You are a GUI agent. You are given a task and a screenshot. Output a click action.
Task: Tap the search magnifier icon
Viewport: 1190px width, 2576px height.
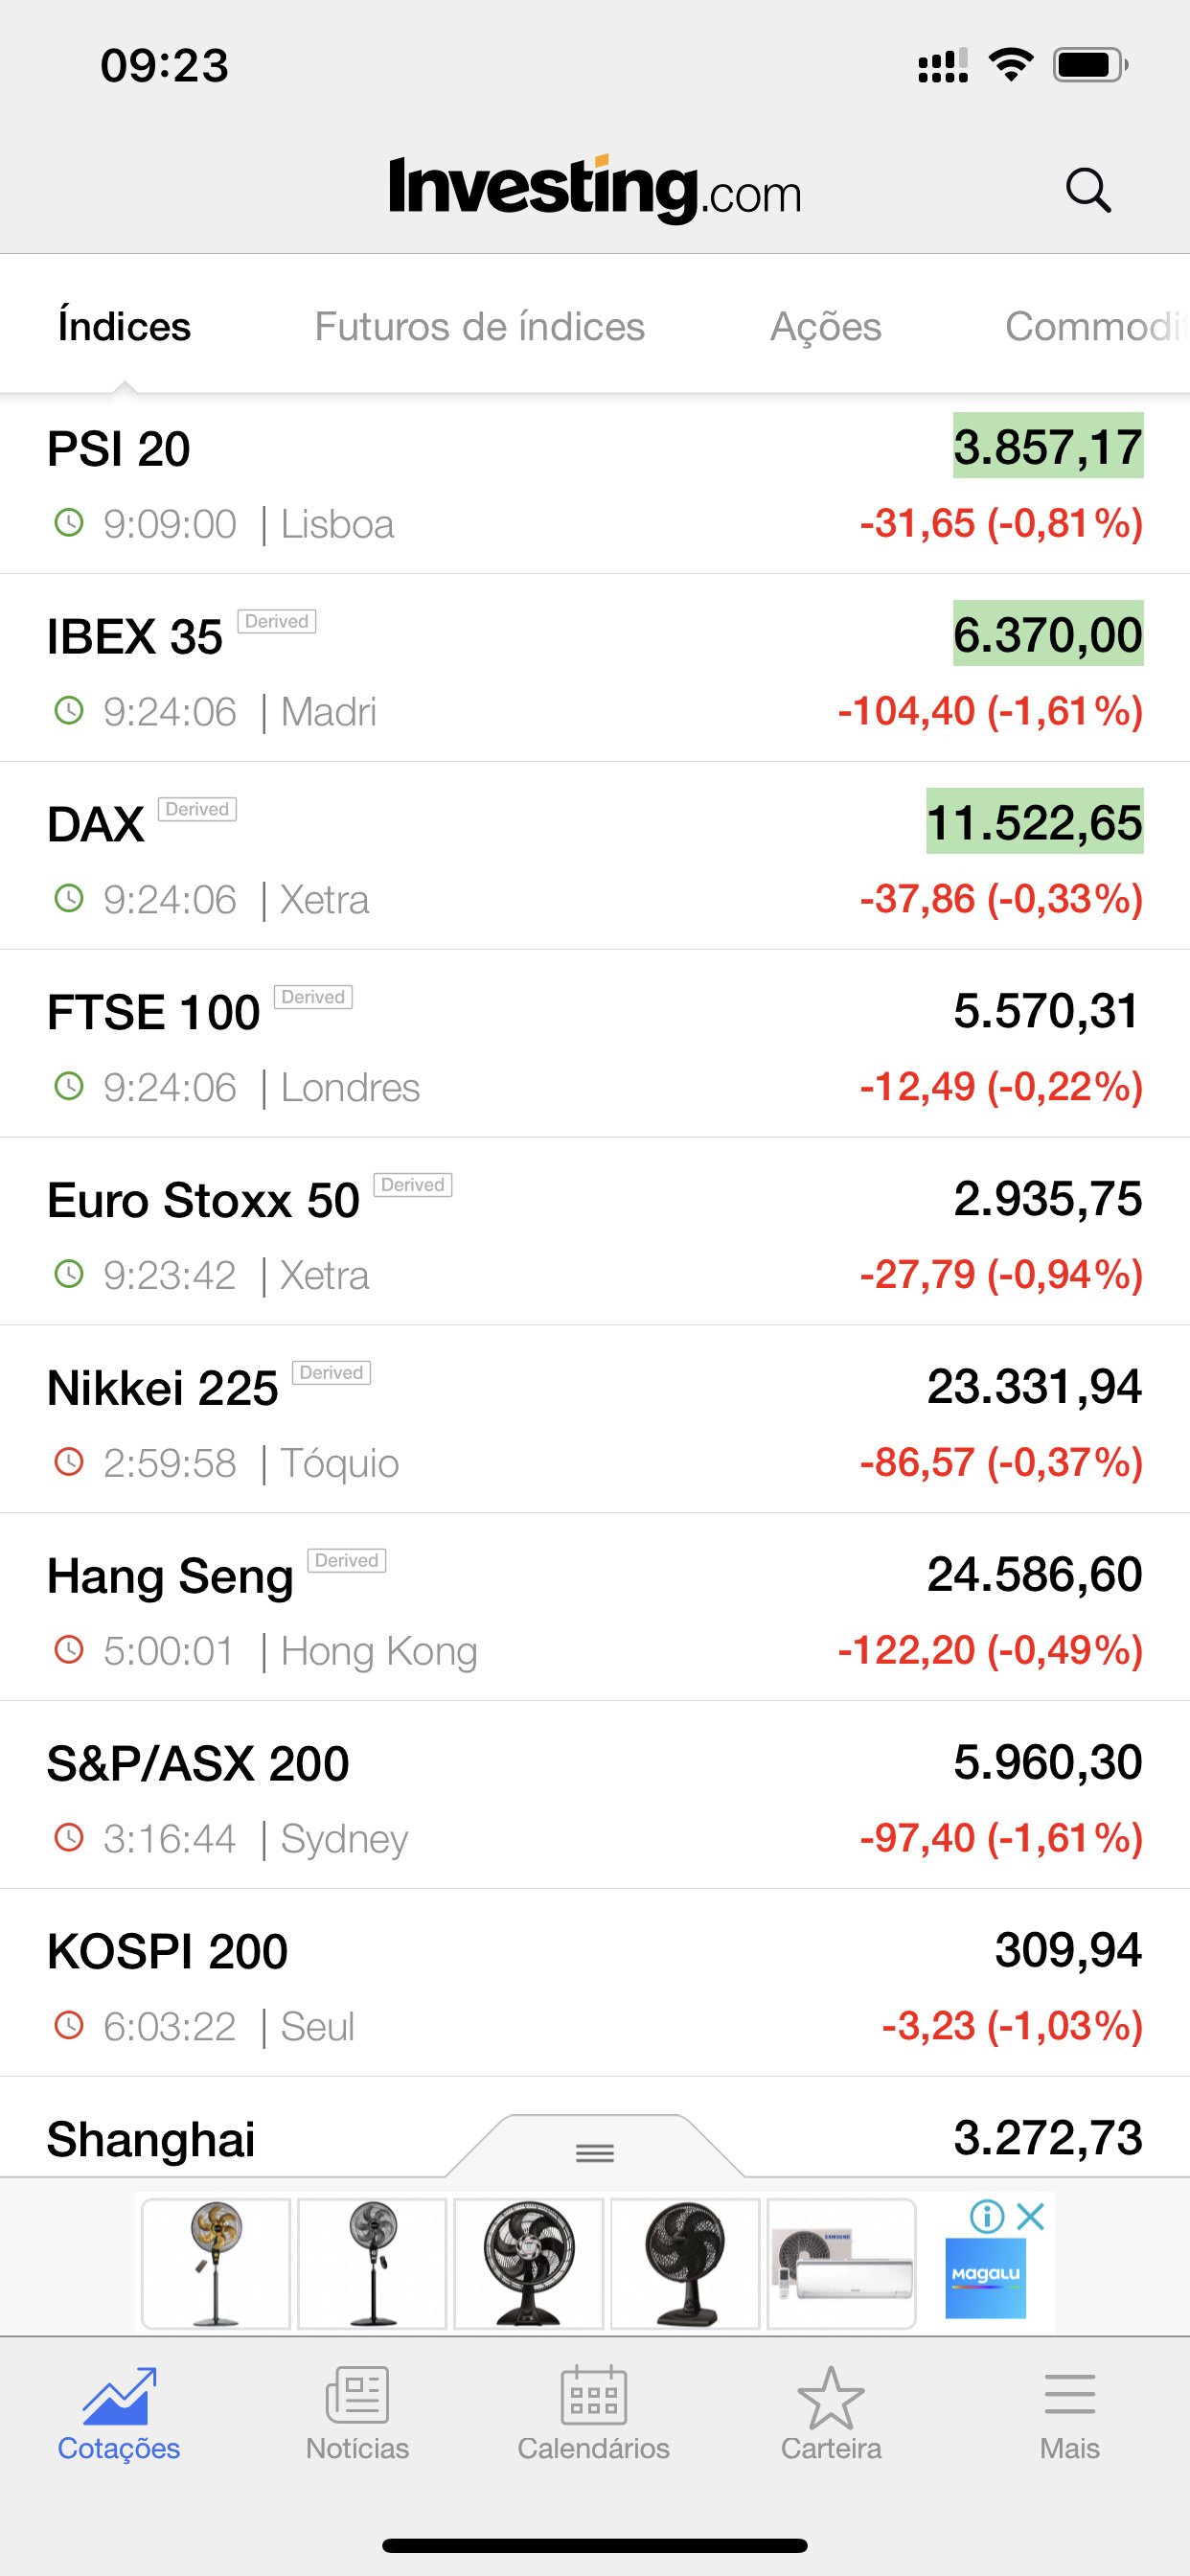[x=1088, y=189]
